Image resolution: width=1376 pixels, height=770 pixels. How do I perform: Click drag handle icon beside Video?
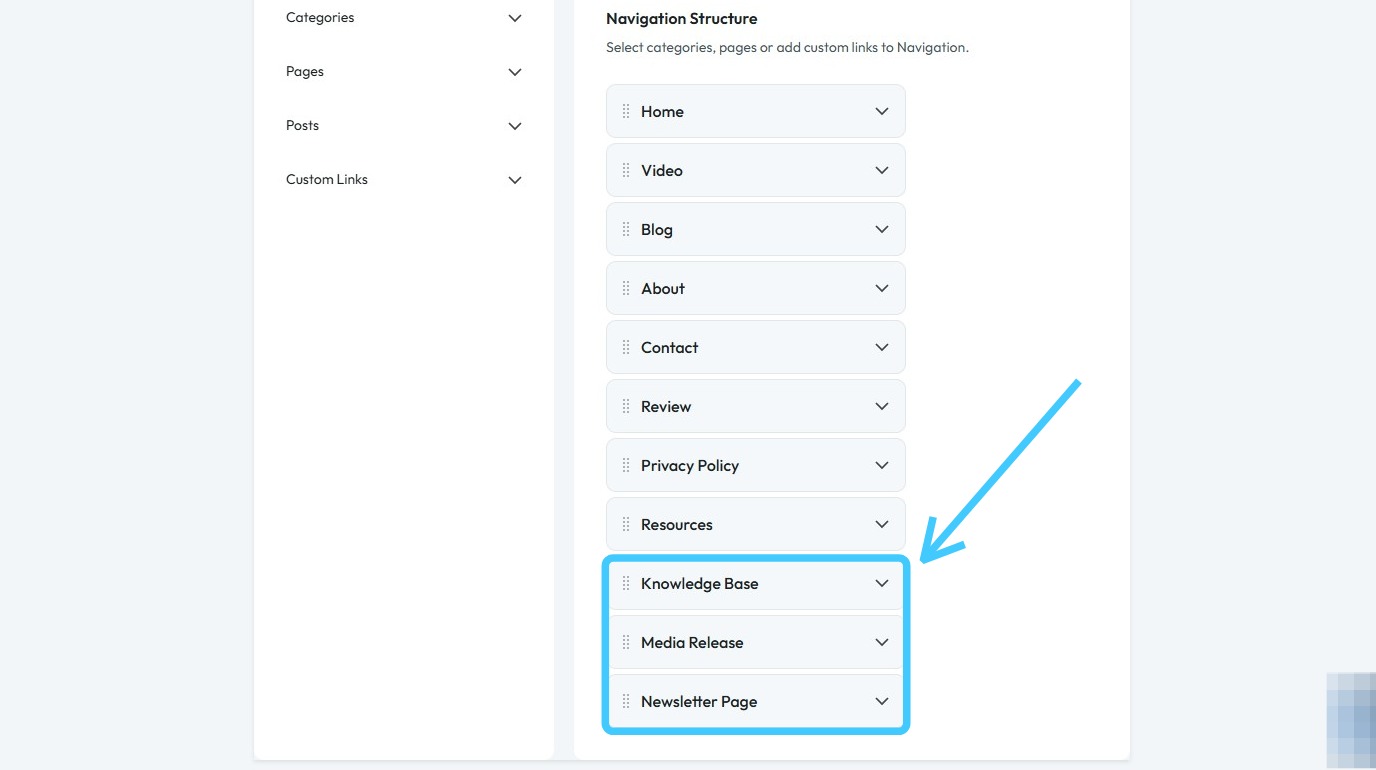pos(626,170)
